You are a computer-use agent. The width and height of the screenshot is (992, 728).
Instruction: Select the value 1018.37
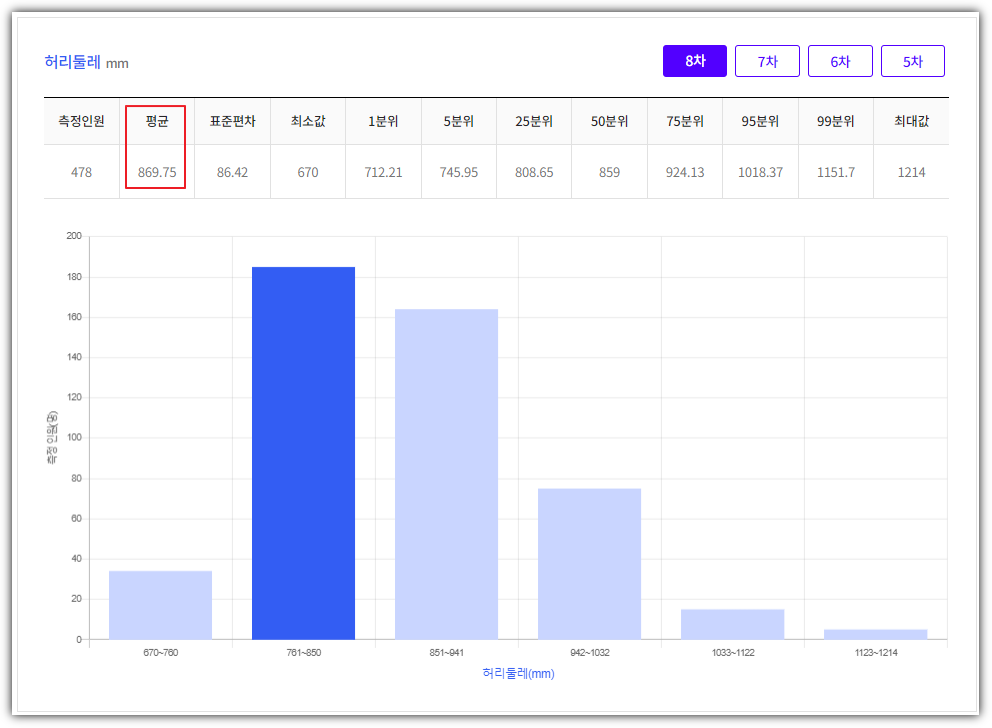(760, 172)
